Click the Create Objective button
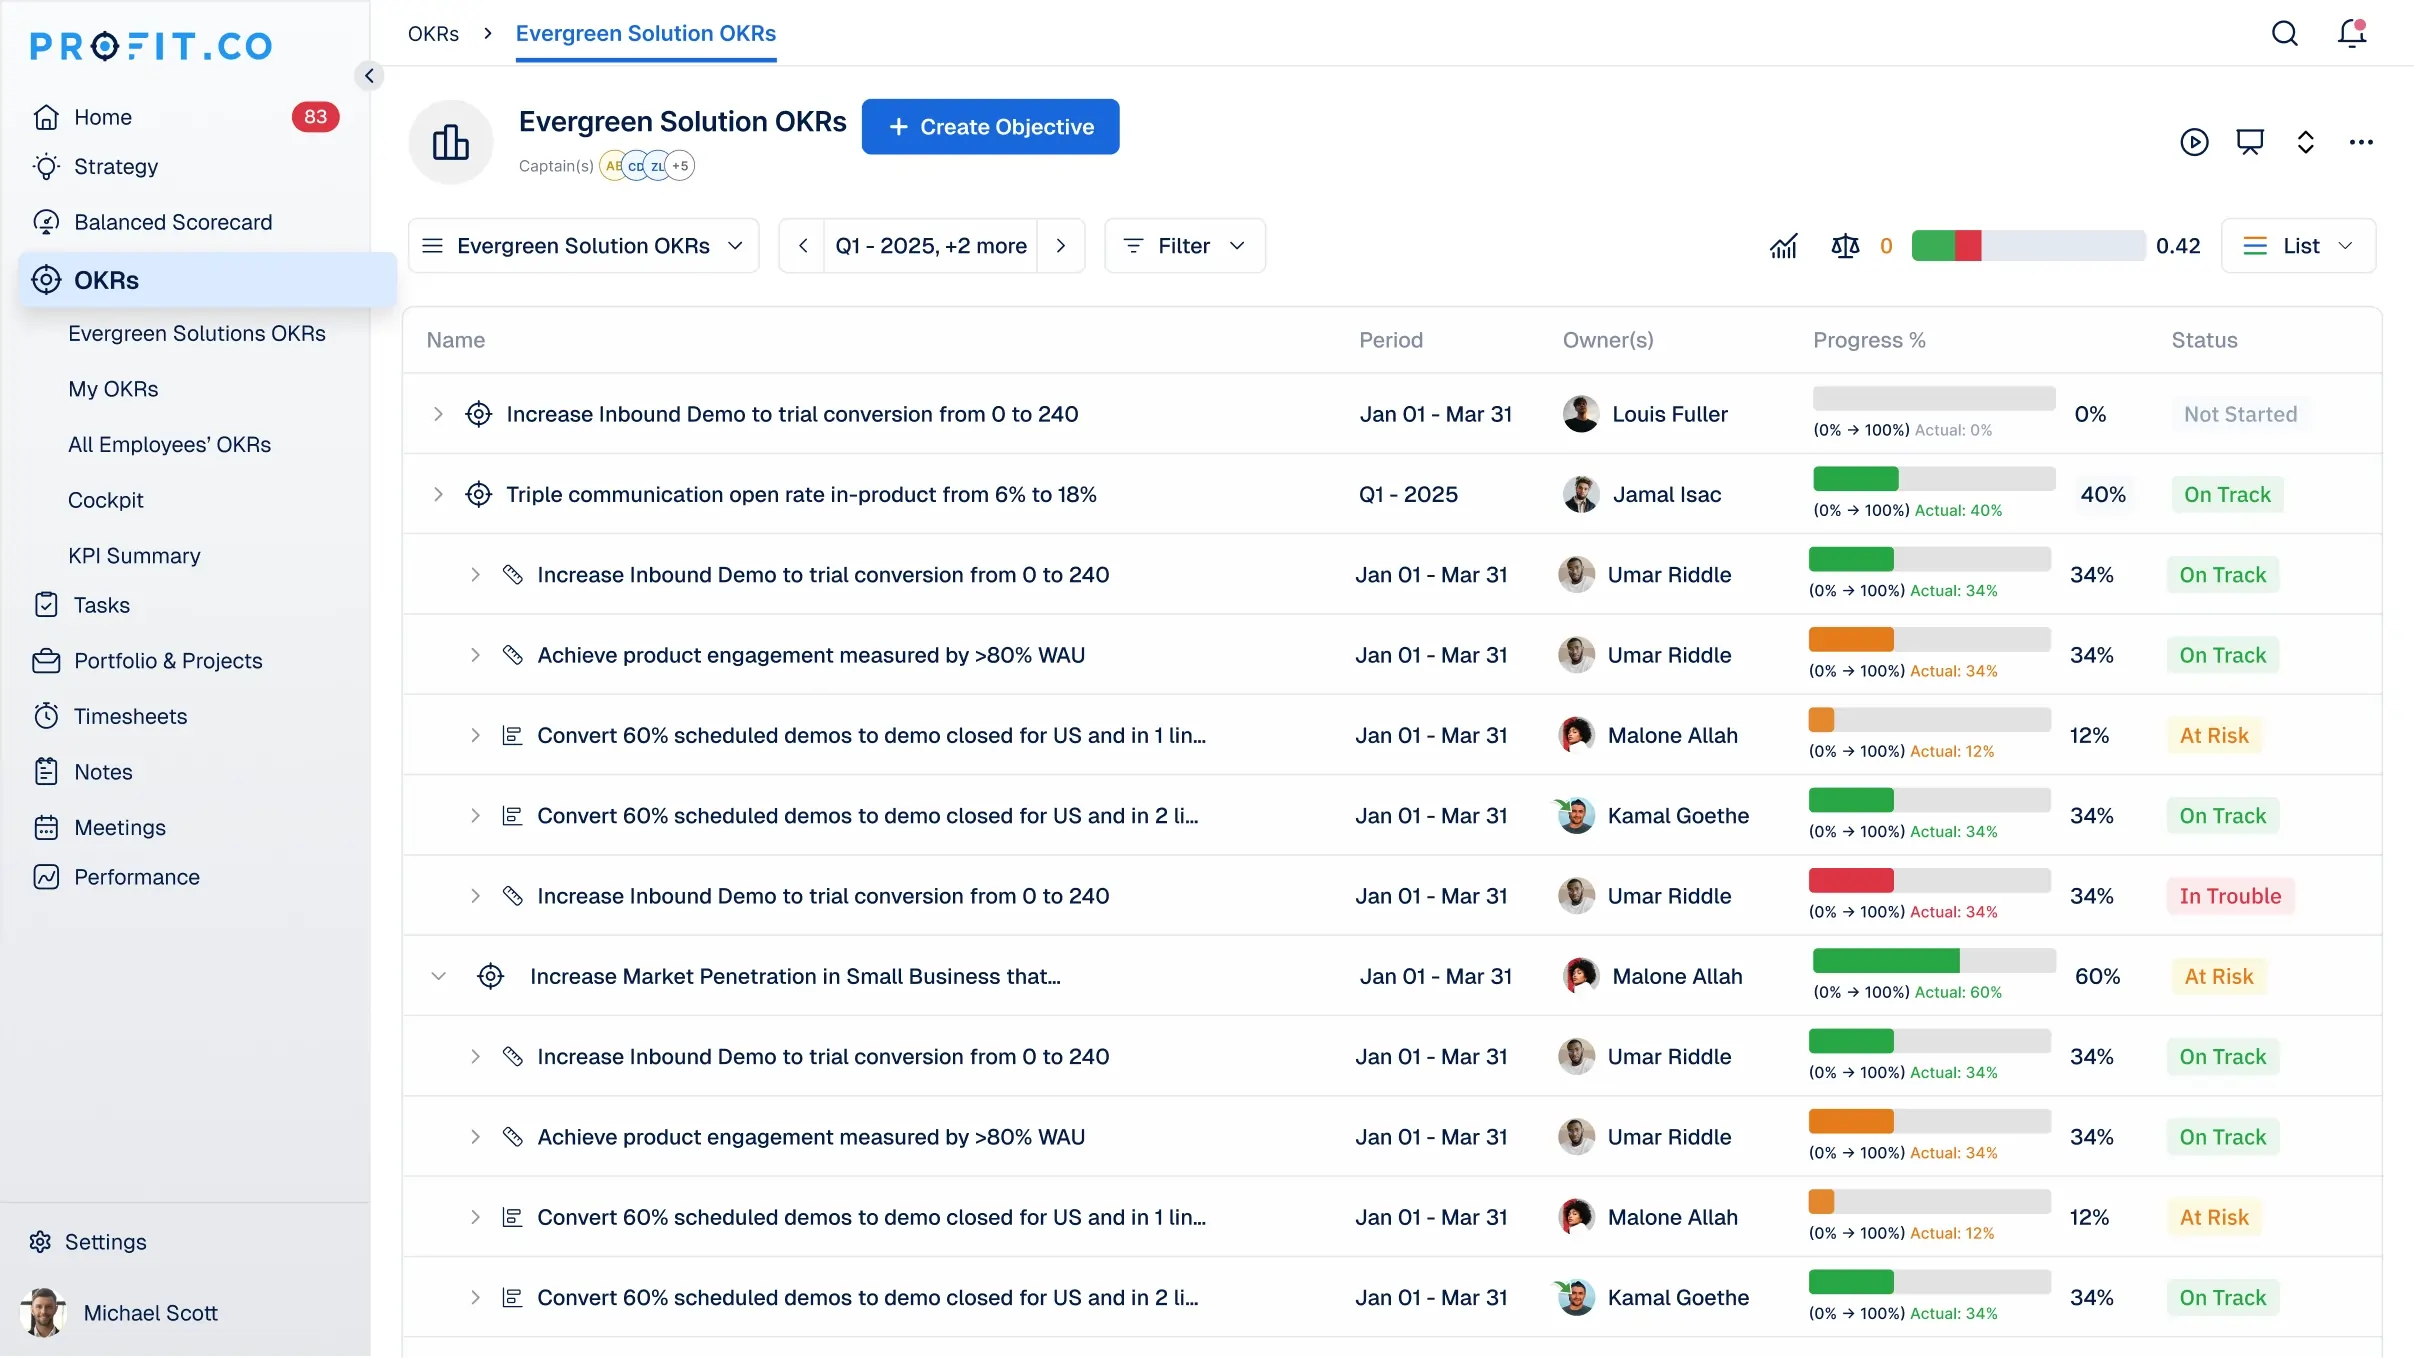This screenshot has height=1358, width=2414. (990, 127)
